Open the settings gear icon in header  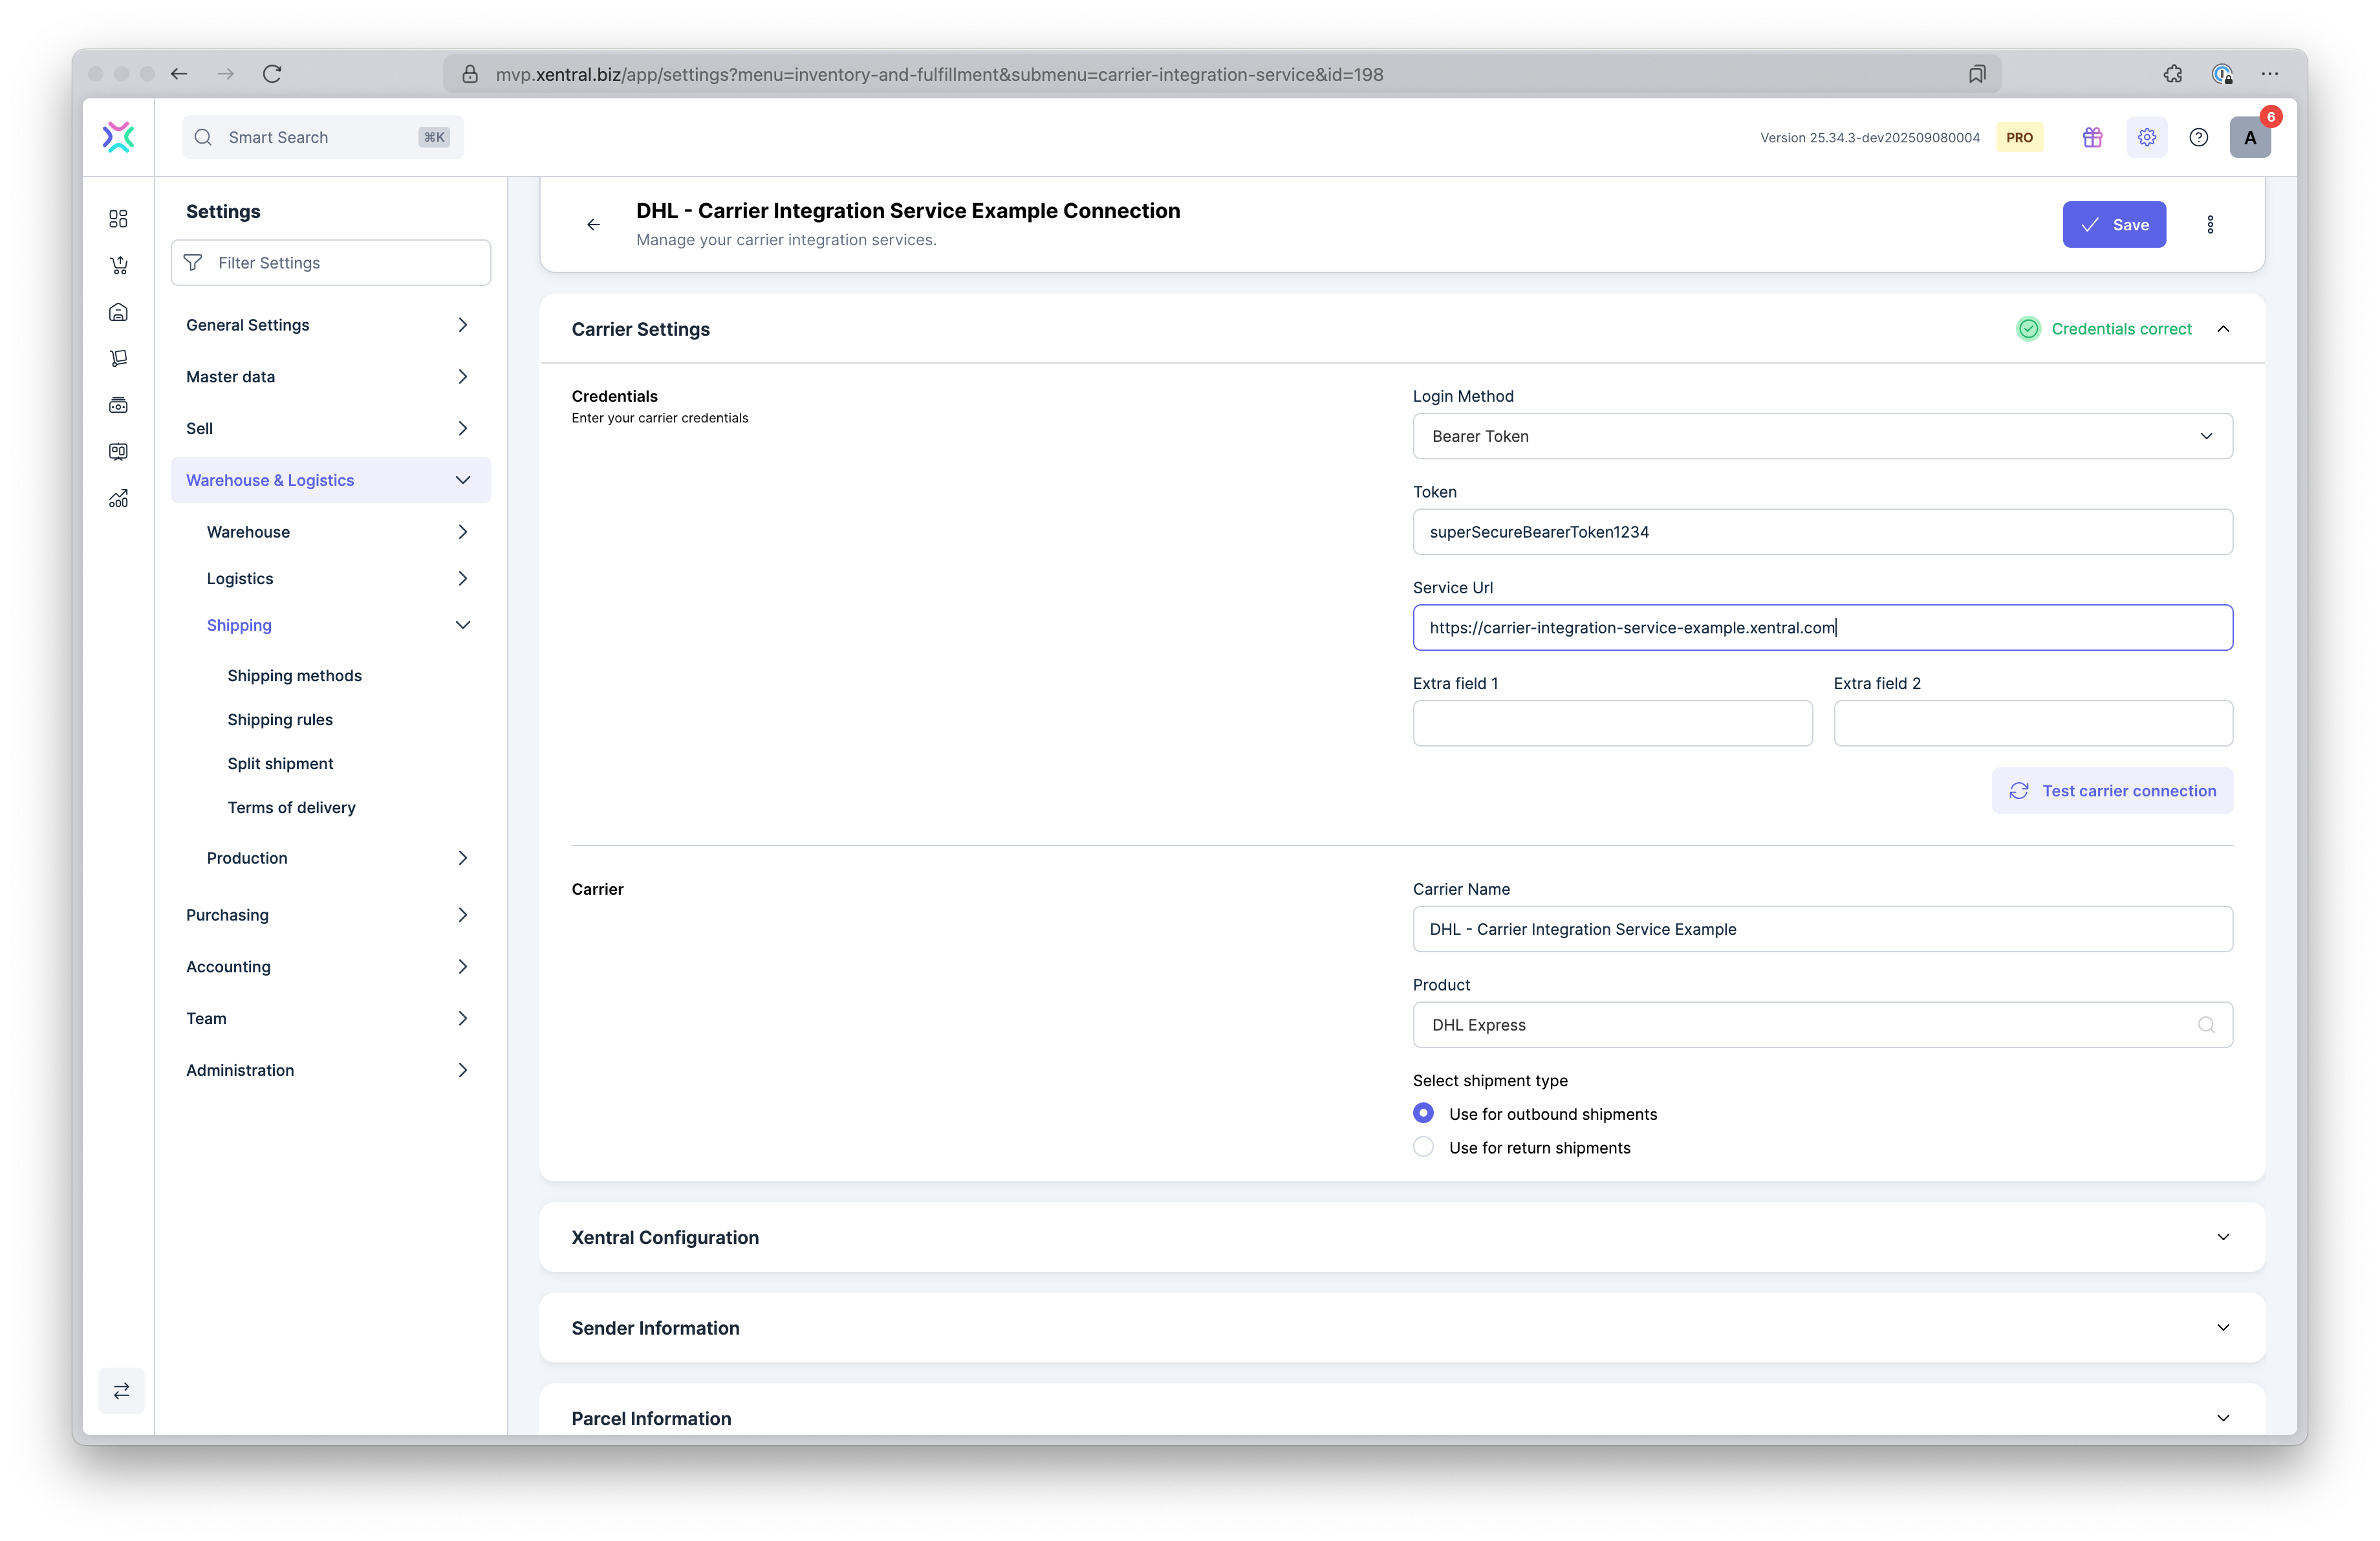point(2146,137)
